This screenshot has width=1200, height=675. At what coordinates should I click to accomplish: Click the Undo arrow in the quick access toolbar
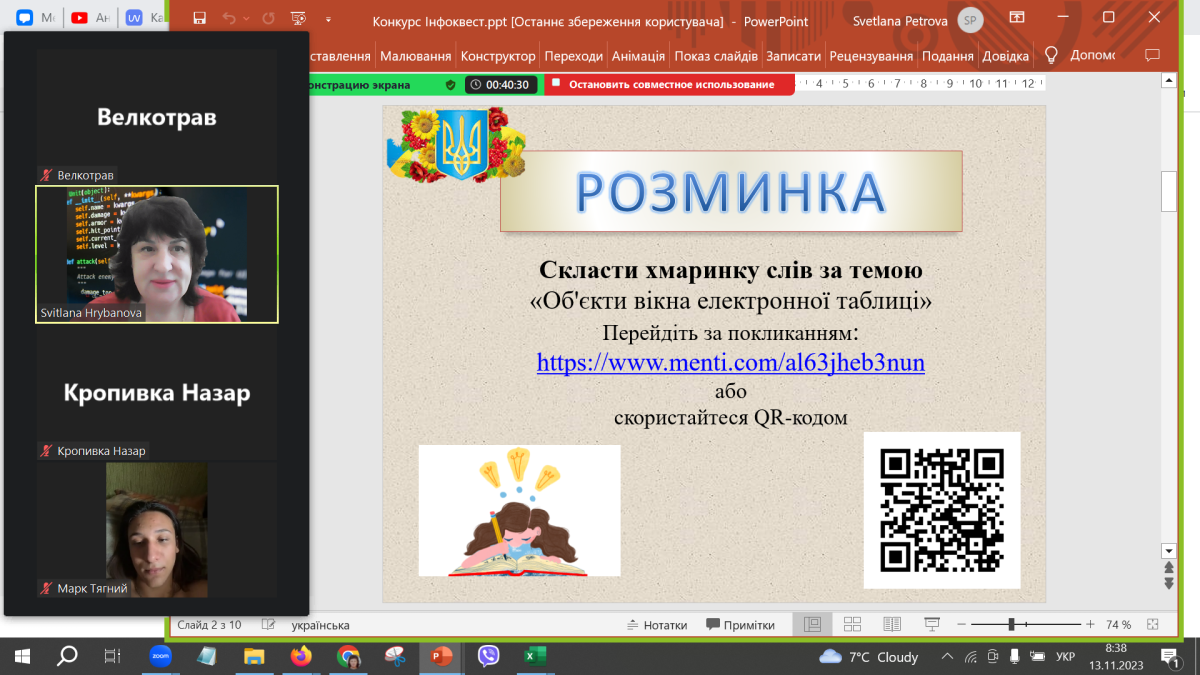(230, 19)
